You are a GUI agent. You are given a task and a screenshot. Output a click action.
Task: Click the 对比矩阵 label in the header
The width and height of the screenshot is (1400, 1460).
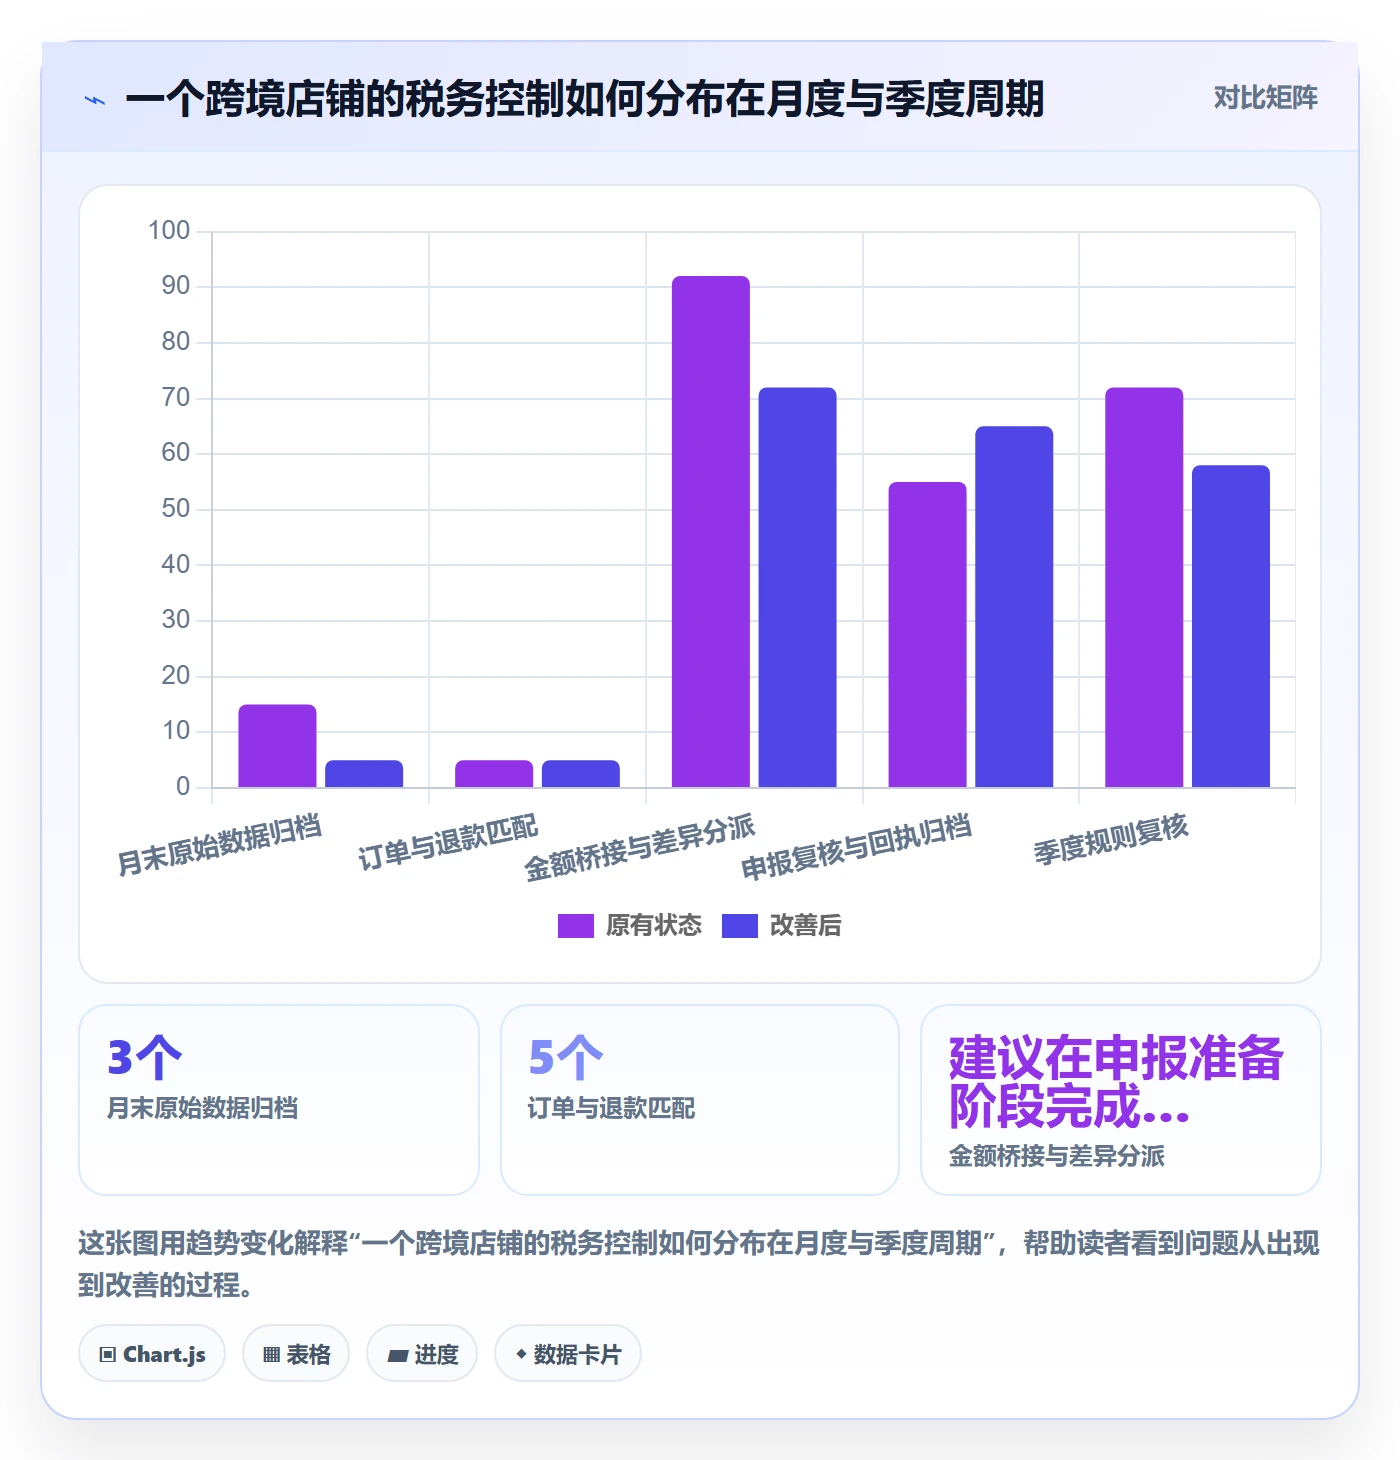point(1265,98)
